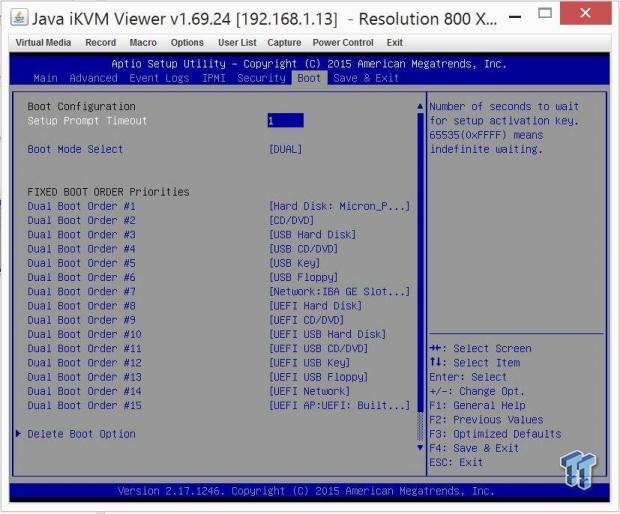
Task: Open the [UEFI Network] boot option
Action: [309, 391]
